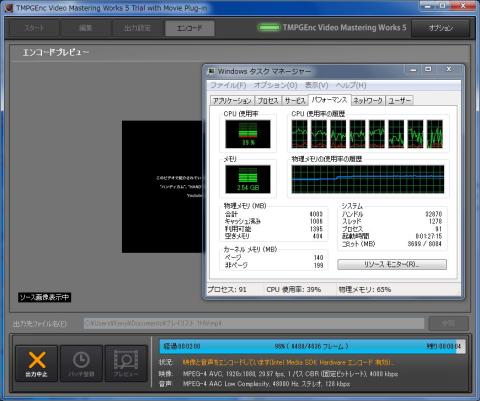
Task: Click the 物理メモリ: 65% status entry
Action: point(365,290)
